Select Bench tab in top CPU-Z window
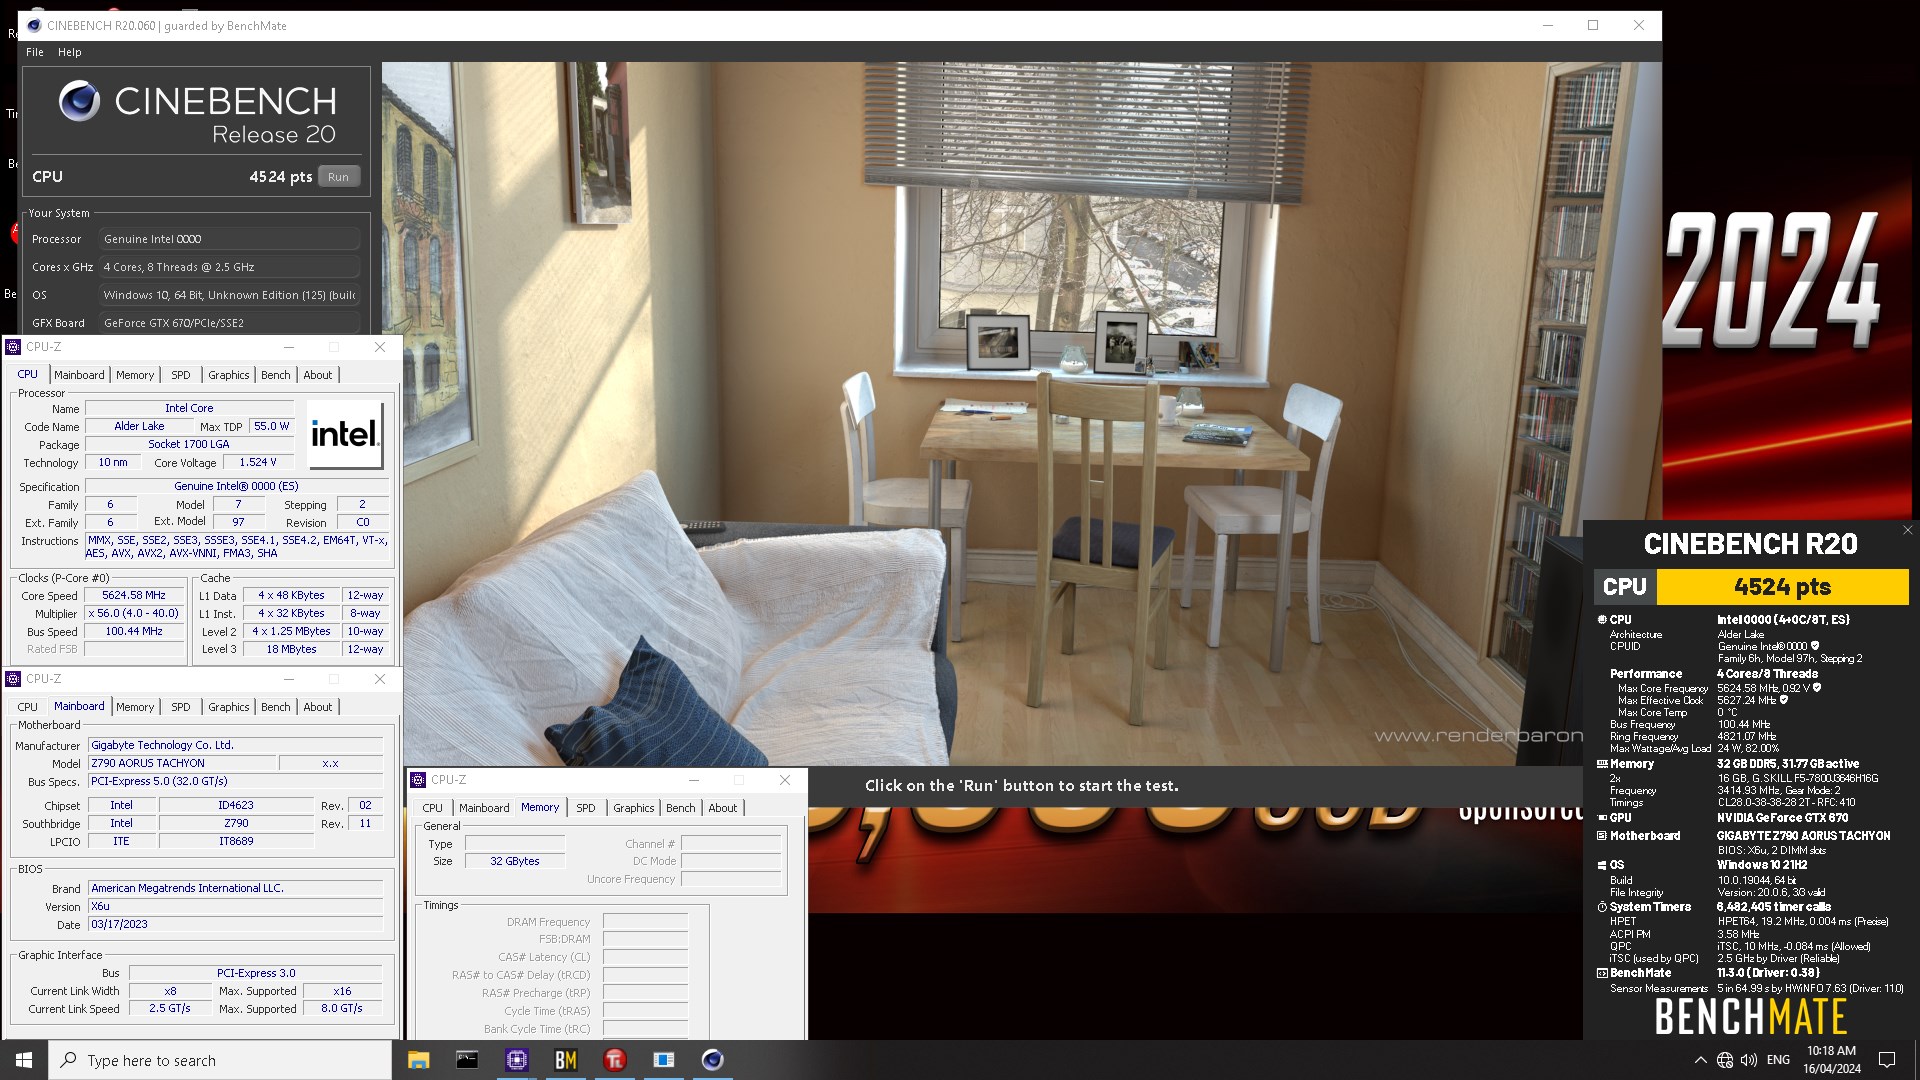 click(276, 375)
